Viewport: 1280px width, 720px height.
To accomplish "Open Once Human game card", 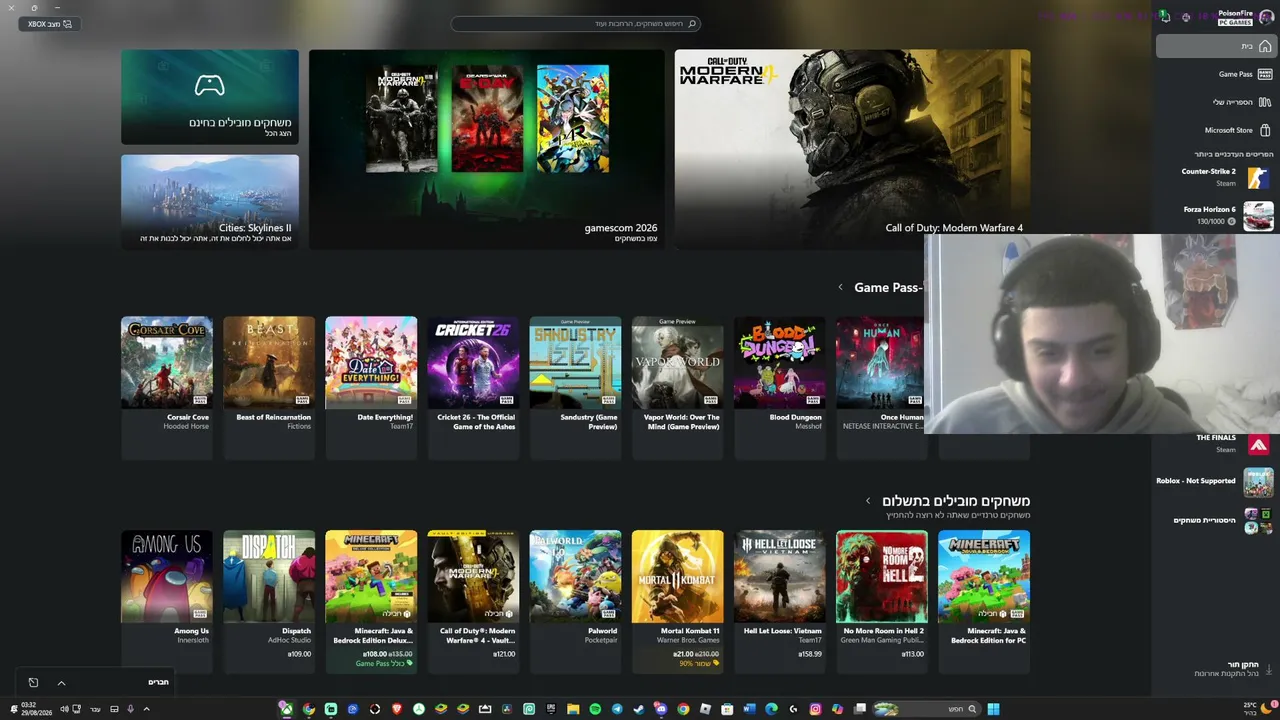I will point(881,388).
